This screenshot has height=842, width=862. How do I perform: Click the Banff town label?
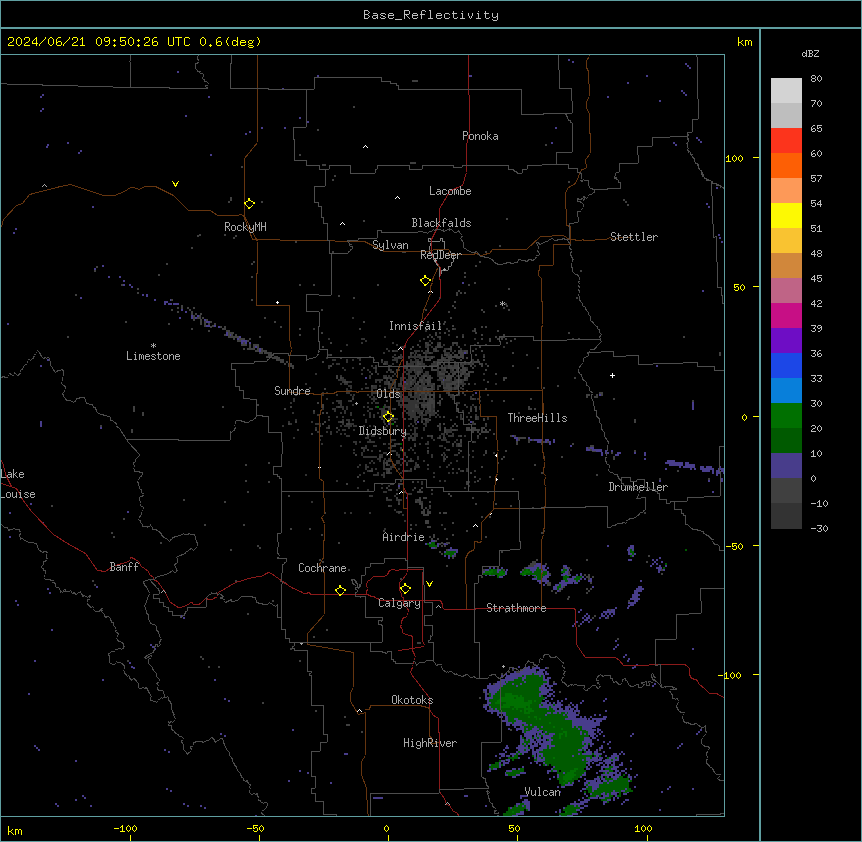(x=124, y=567)
